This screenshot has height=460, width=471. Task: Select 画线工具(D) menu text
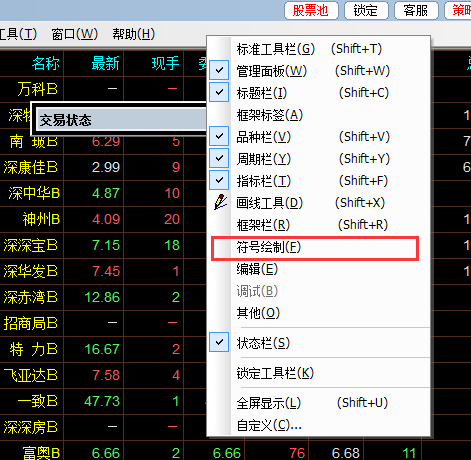[x=269, y=203]
